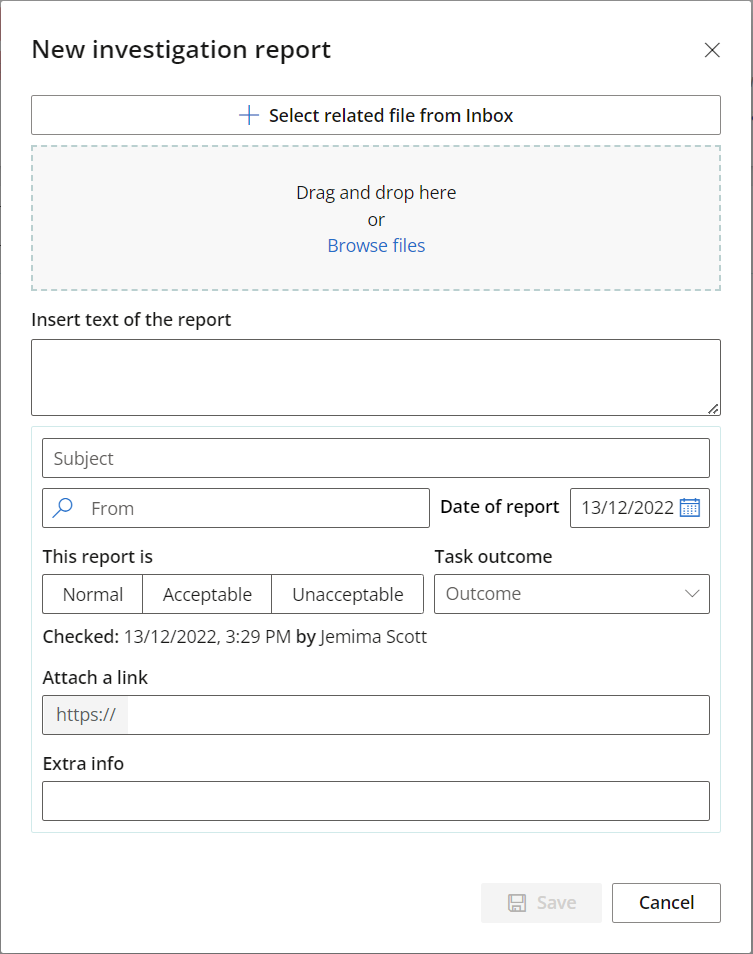
Task: Click into the Subject field
Action: [x=376, y=458]
